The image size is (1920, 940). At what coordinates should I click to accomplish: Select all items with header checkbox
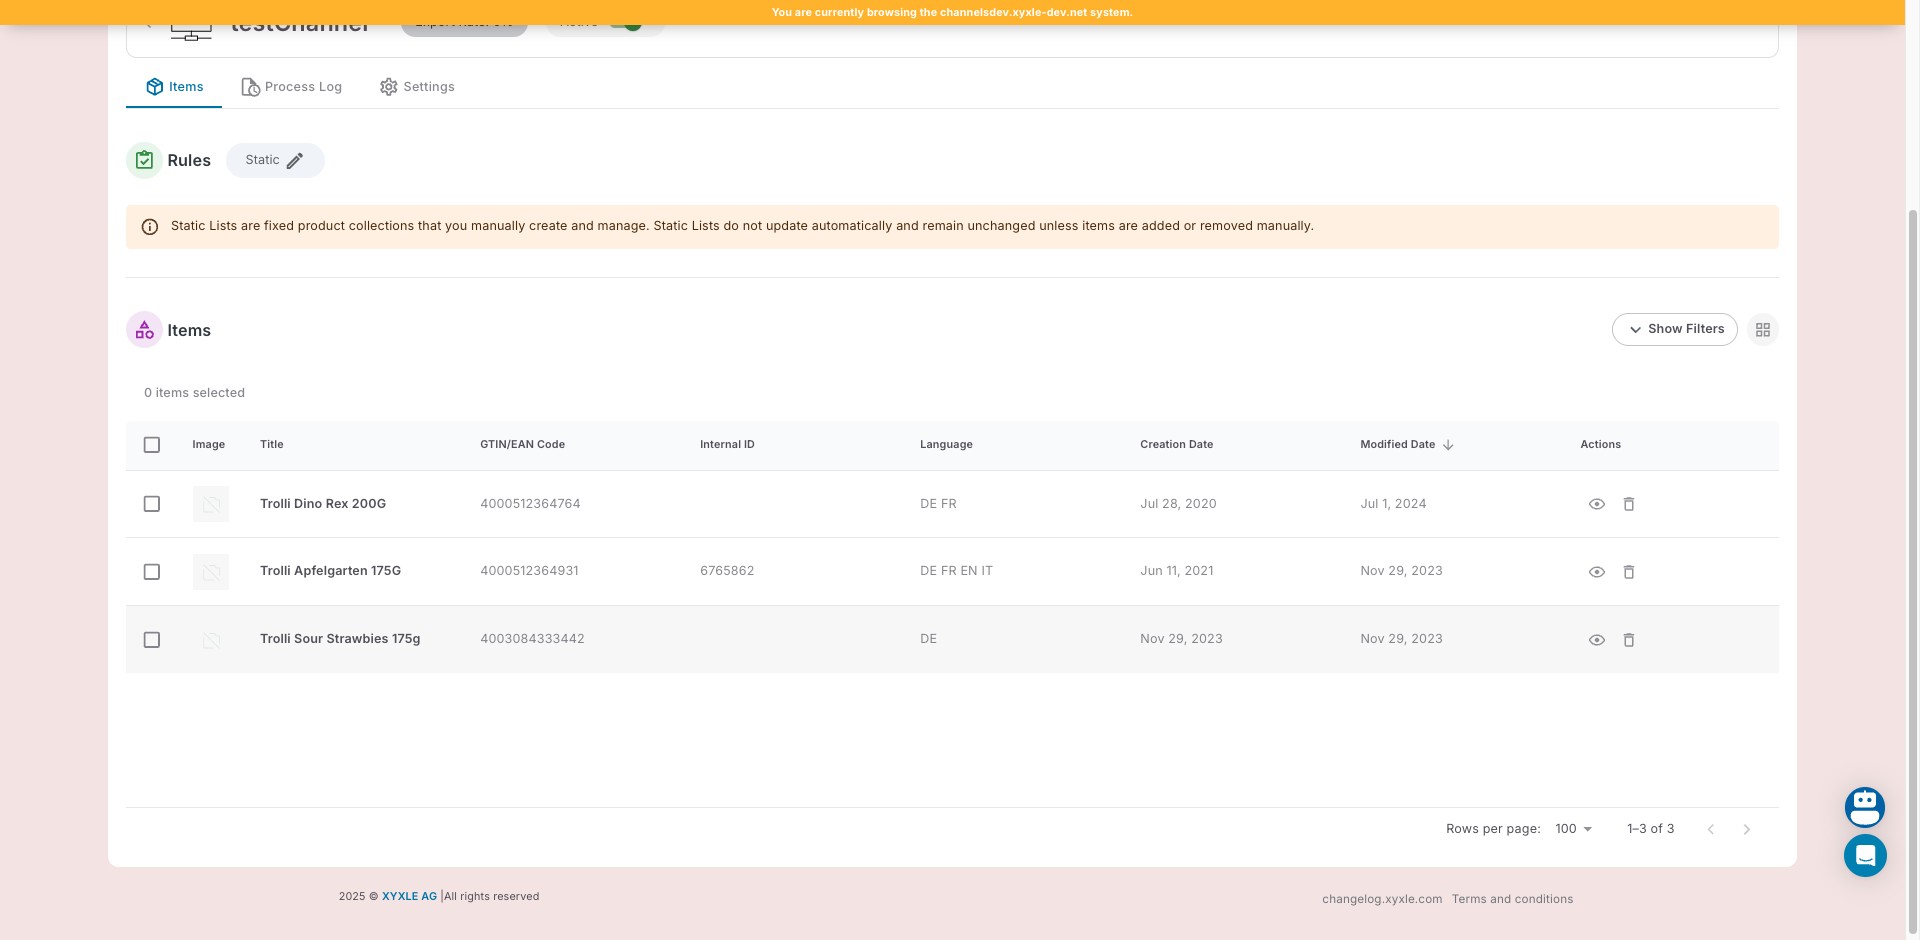152,445
